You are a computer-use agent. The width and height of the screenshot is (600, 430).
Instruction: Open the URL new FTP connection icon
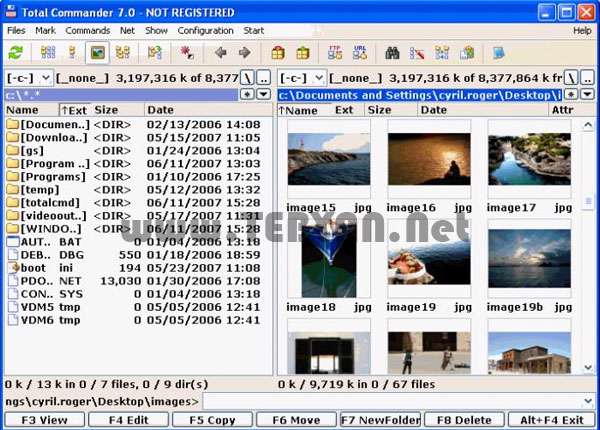point(359,52)
